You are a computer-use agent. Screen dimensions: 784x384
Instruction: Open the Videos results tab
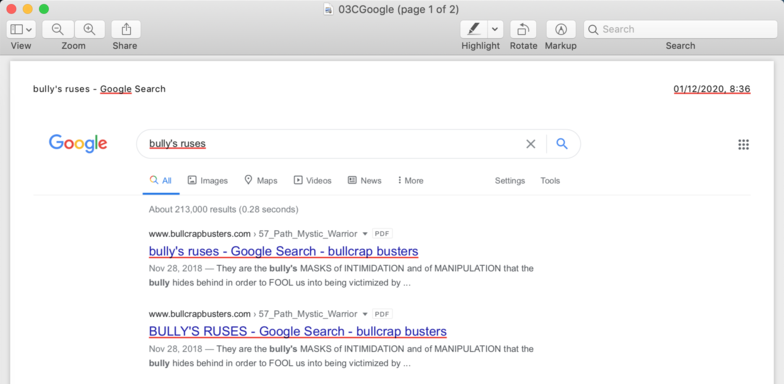(x=312, y=180)
